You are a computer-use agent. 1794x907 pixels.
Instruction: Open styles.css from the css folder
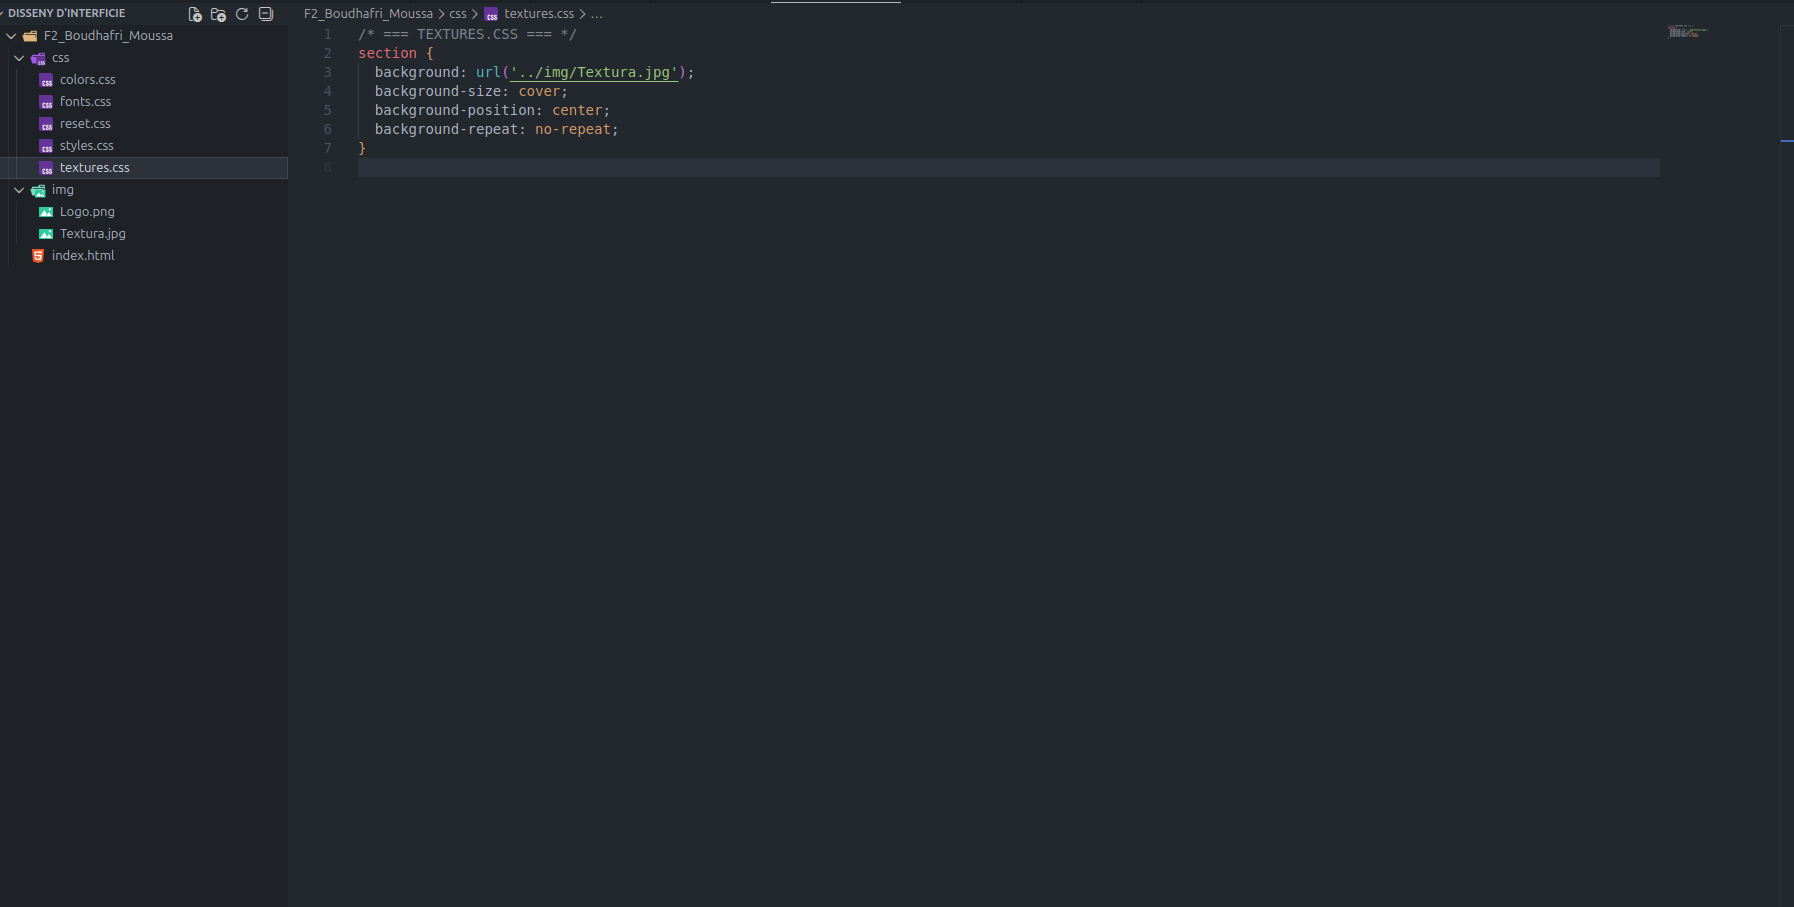pos(86,146)
